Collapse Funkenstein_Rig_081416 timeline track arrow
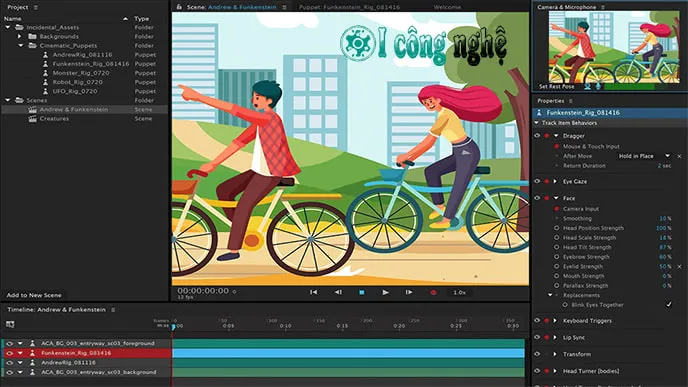This screenshot has height=387, width=688. [x=20, y=353]
